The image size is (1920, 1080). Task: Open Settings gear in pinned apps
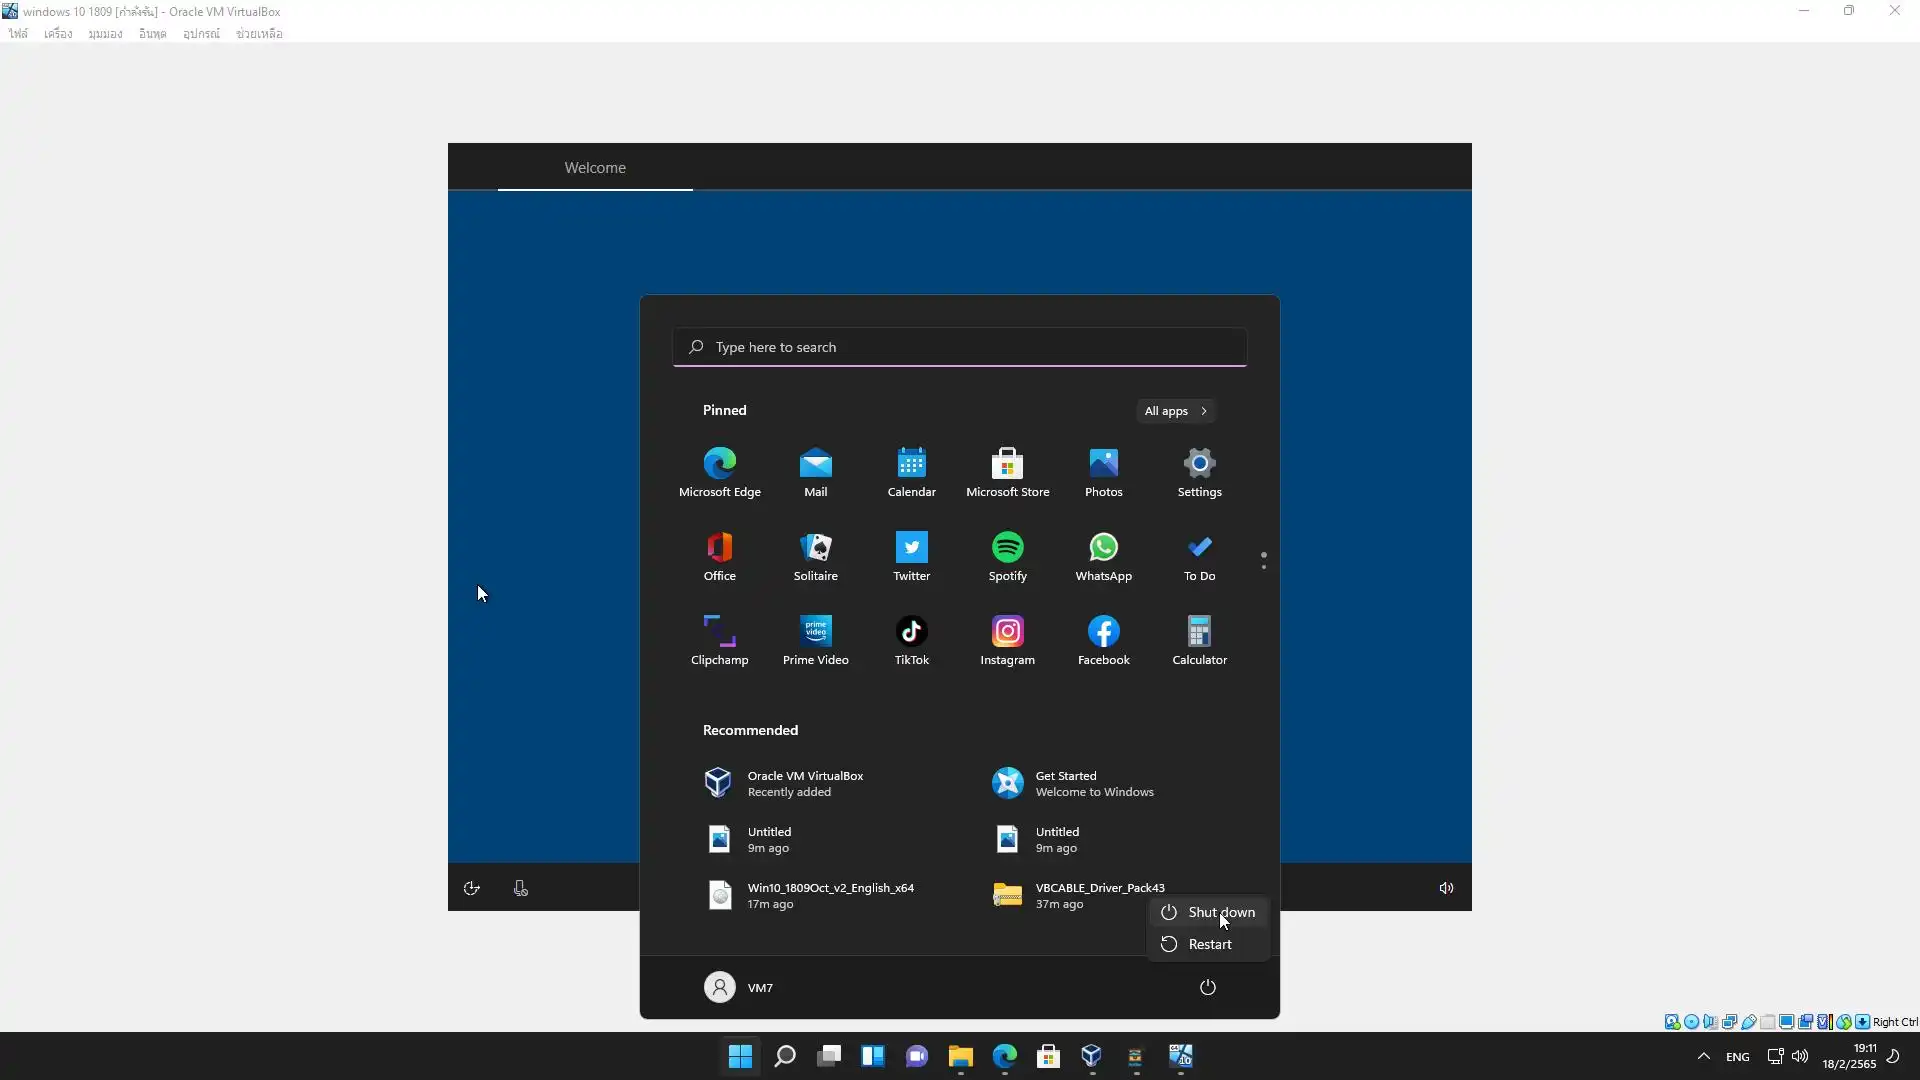[x=1199, y=471]
